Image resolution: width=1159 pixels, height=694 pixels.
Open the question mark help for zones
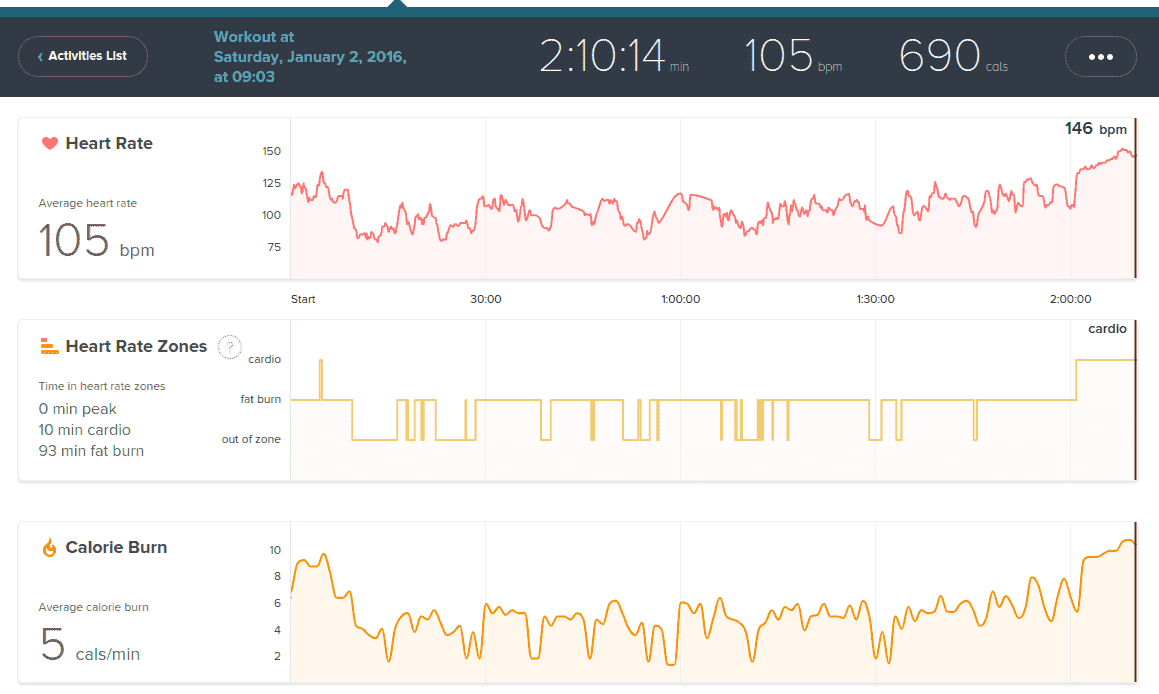[230, 347]
